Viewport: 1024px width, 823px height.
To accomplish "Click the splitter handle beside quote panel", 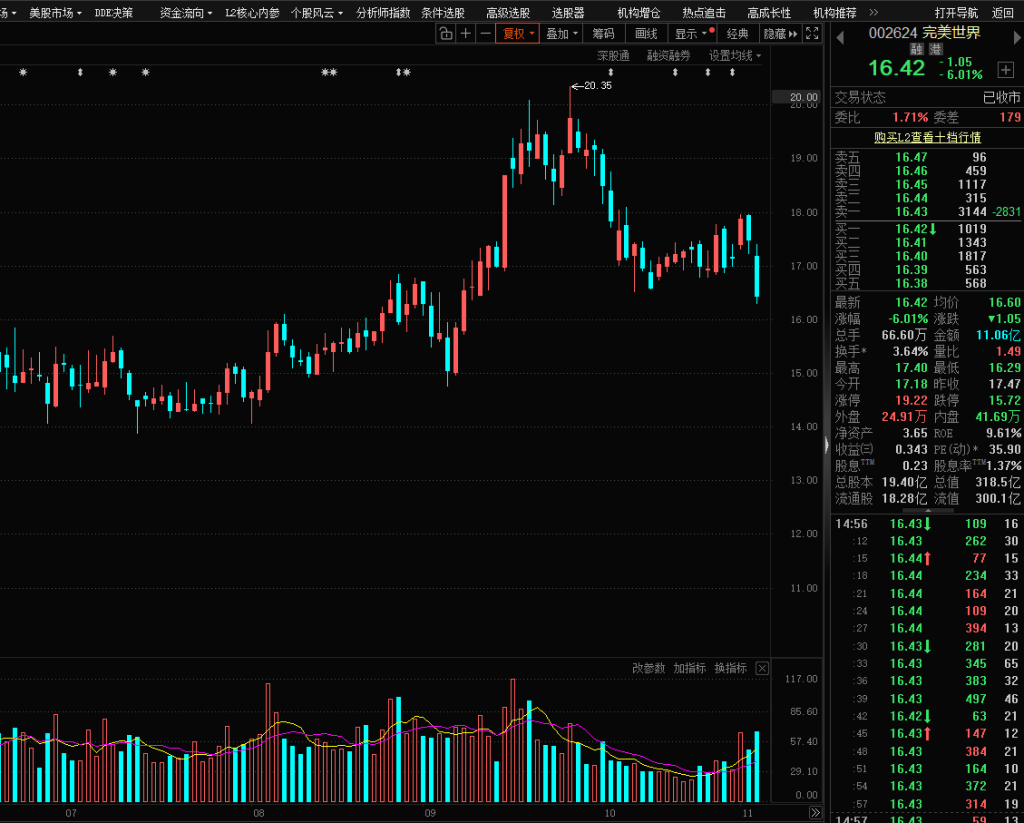I will [826, 442].
